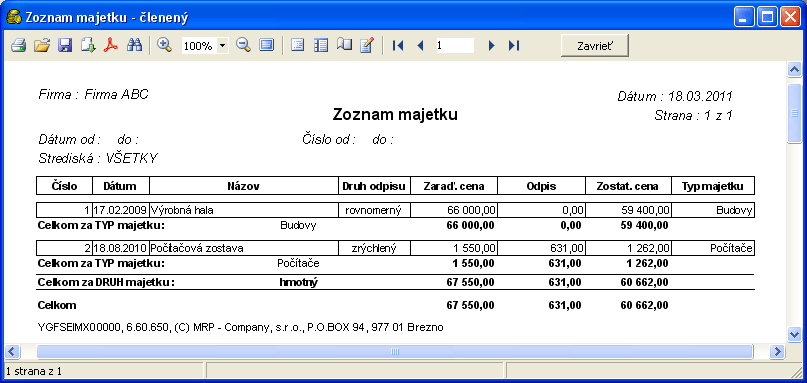Save report with the floppy disk icon
Viewport: 807px width, 383px height.
point(65,45)
